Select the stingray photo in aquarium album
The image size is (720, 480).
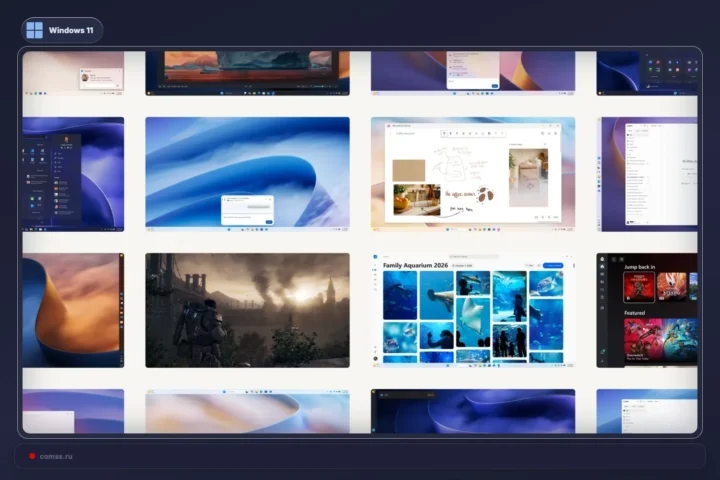pos(473,322)
